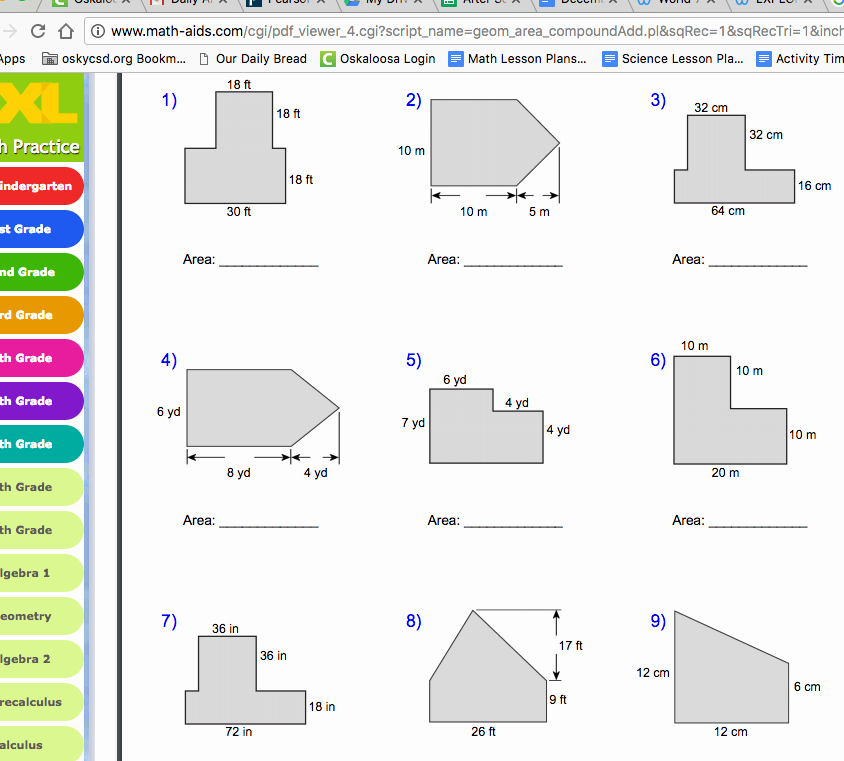Click the home button in the toolbar
Image resolution: width=844 pixels, height=761 pixels.
click(66, 30)
